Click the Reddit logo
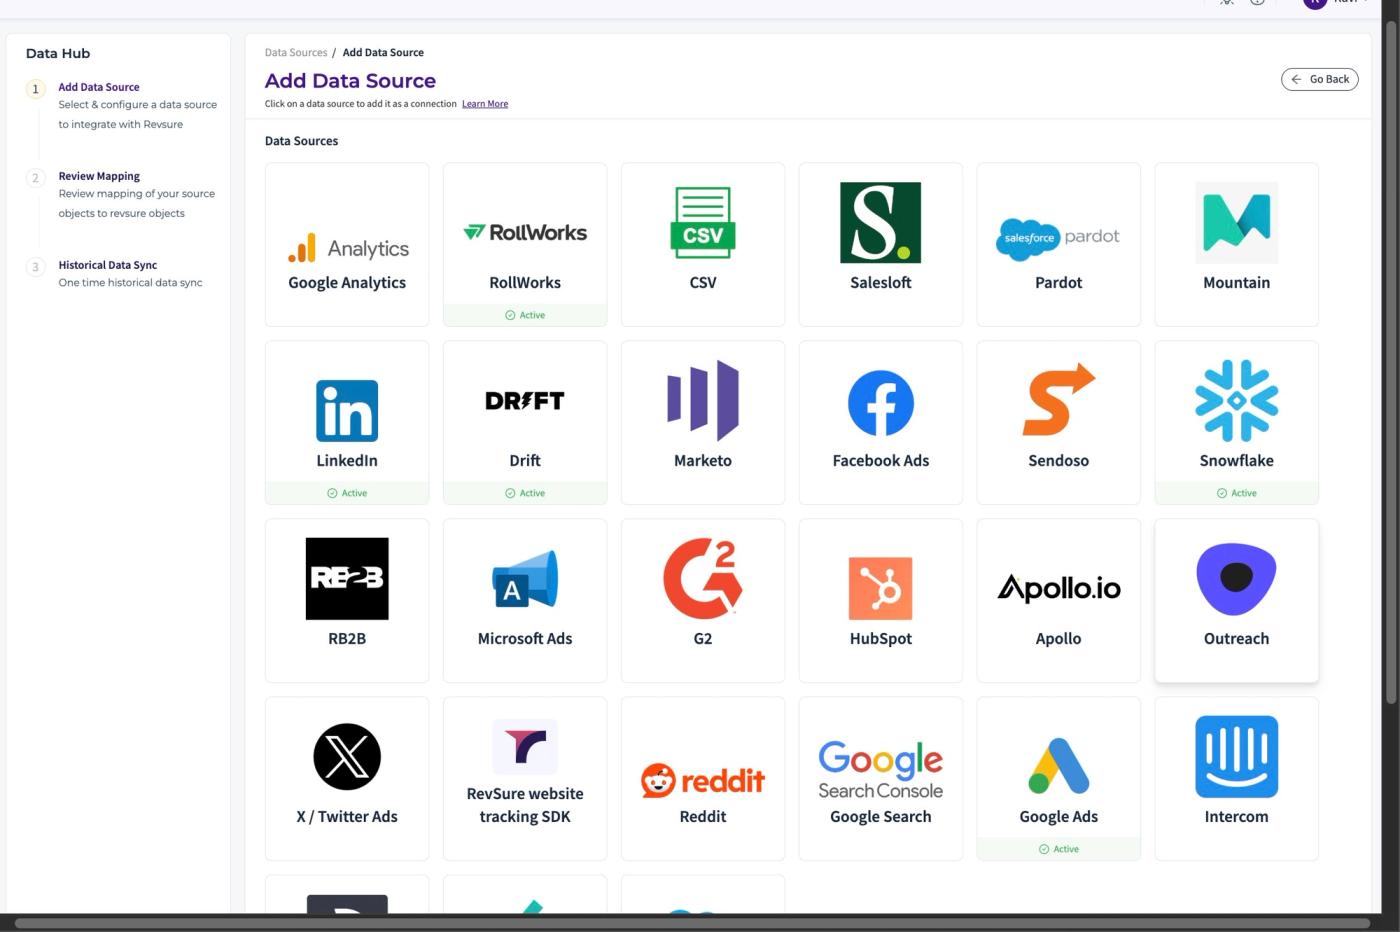 [x=703, y=780]
